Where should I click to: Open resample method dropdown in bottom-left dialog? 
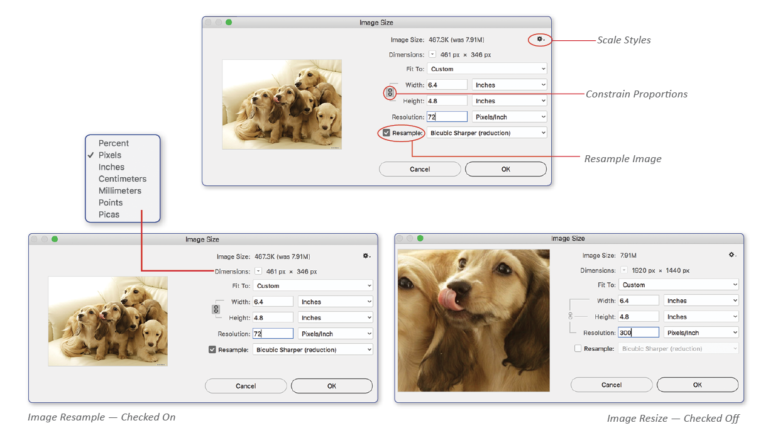coord(313,350)
